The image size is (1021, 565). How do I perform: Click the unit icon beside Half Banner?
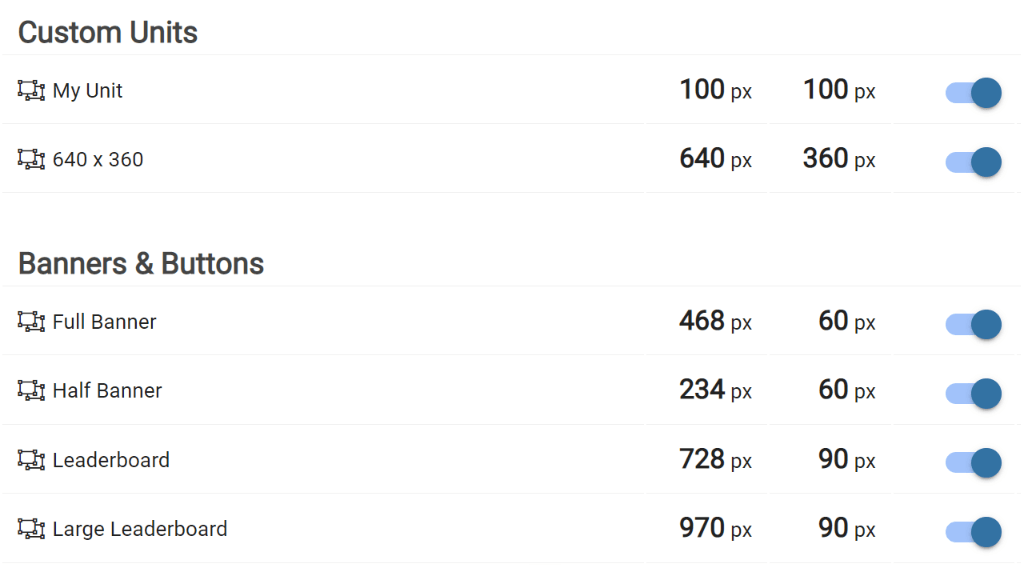pos(31,391)
